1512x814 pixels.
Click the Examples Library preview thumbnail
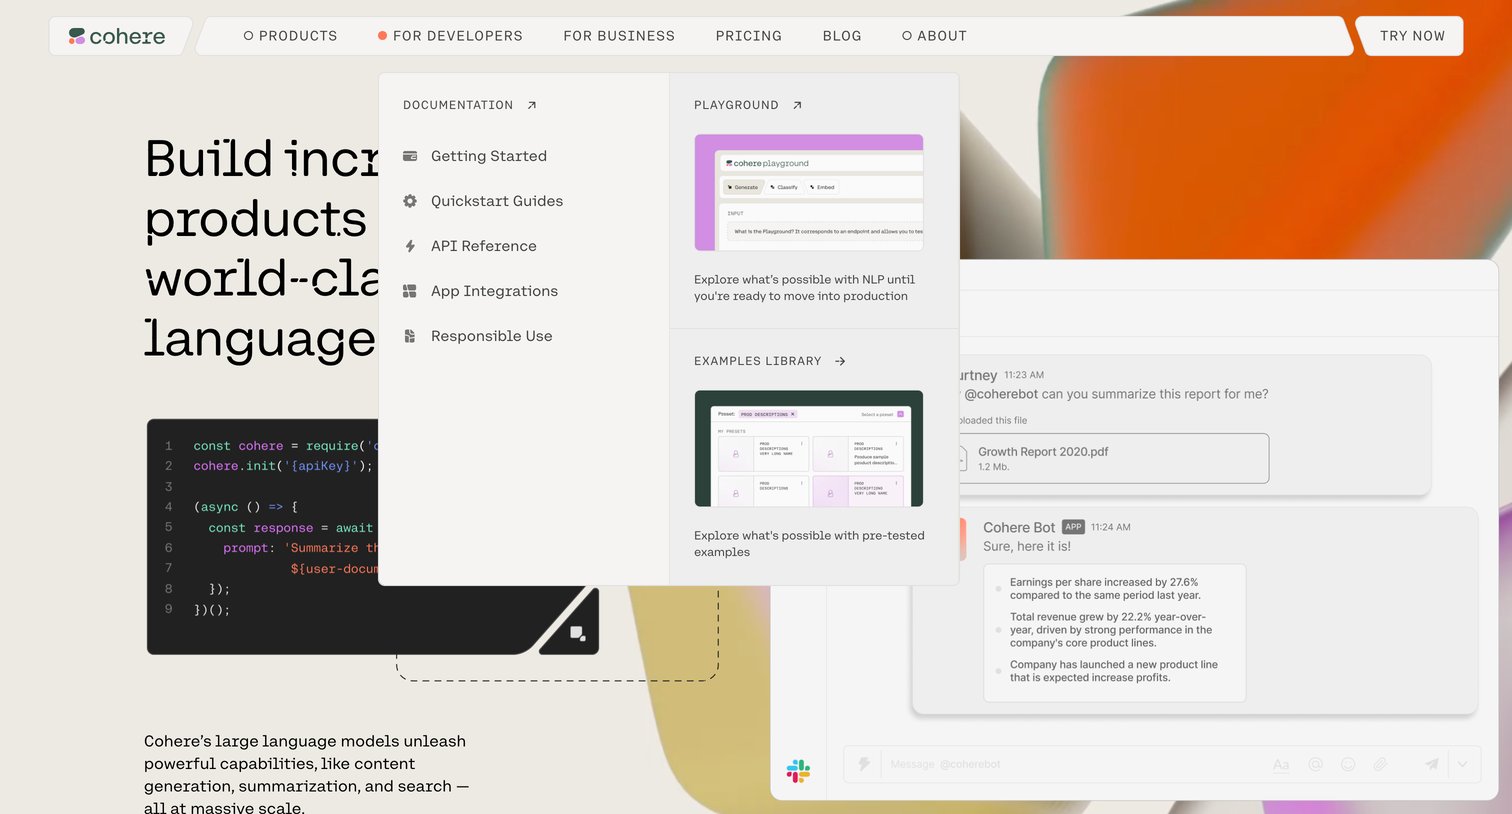coord(809,448)
